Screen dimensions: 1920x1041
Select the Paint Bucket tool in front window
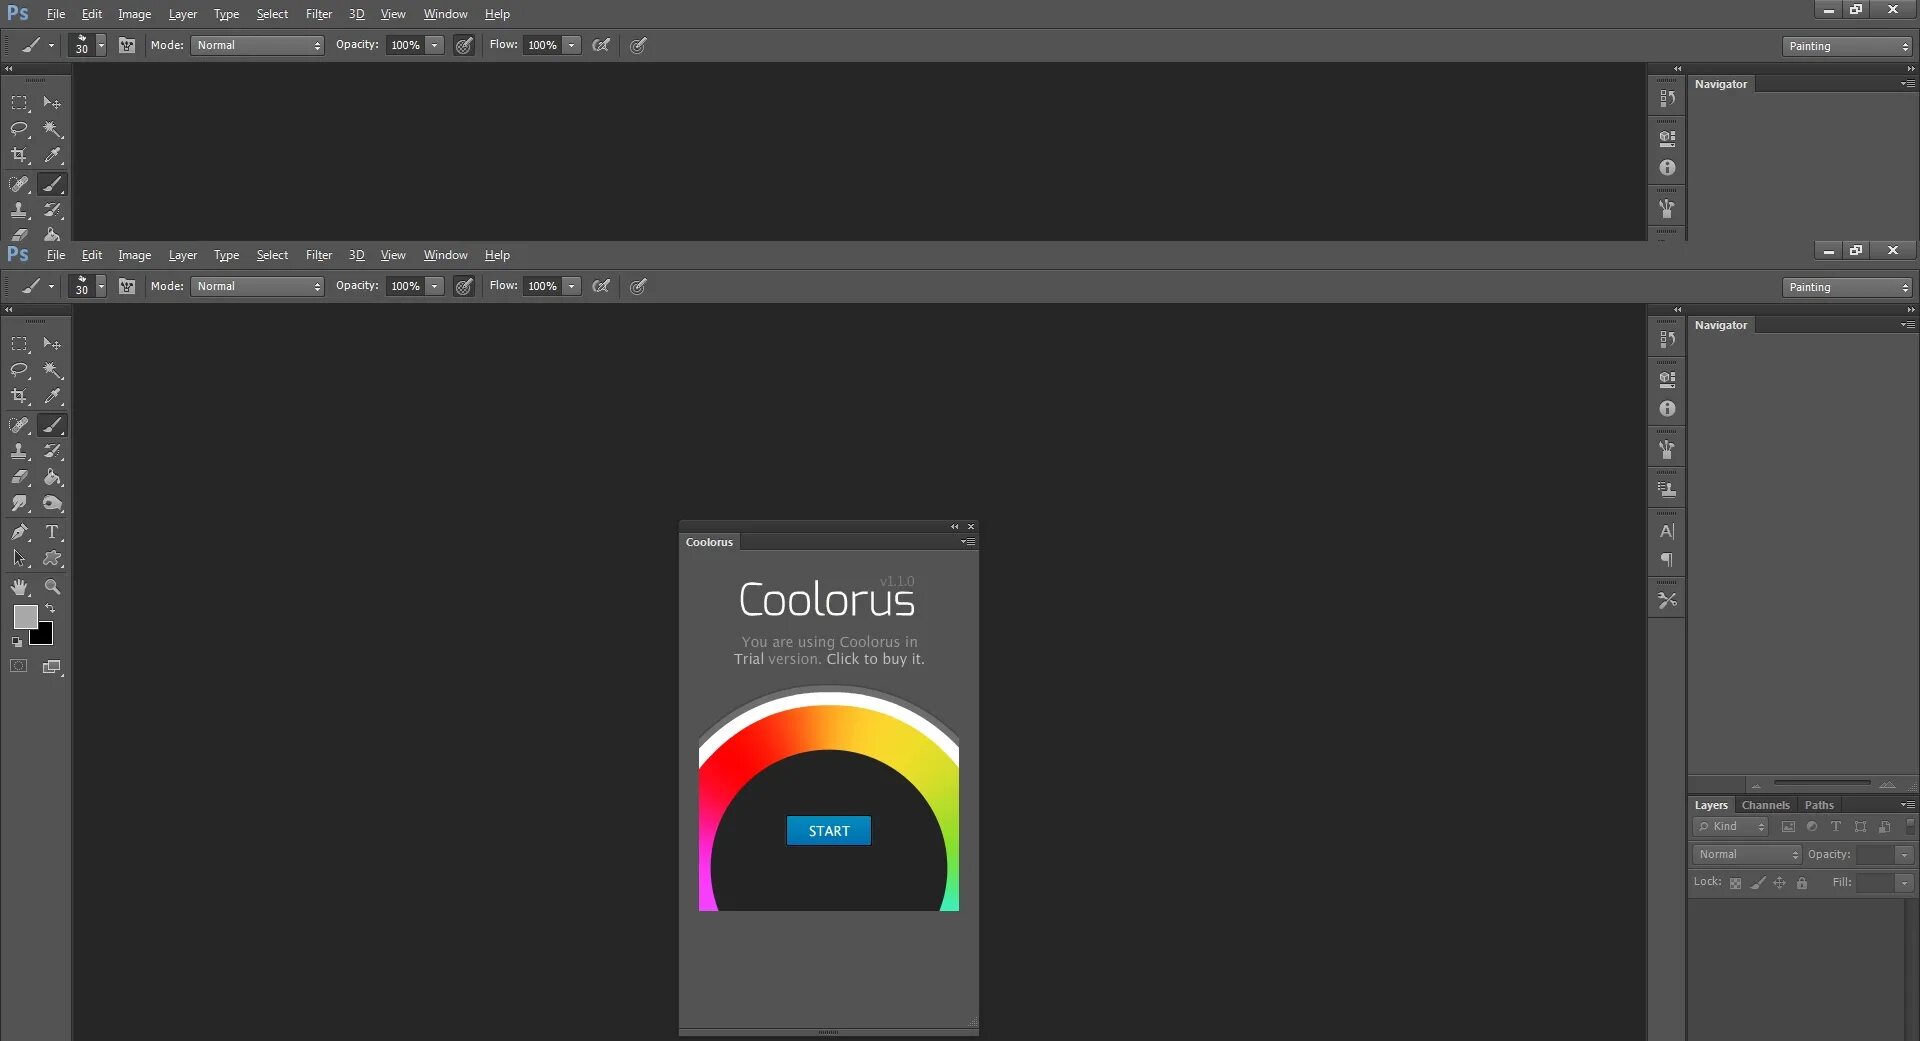click(x=52, y=478)
